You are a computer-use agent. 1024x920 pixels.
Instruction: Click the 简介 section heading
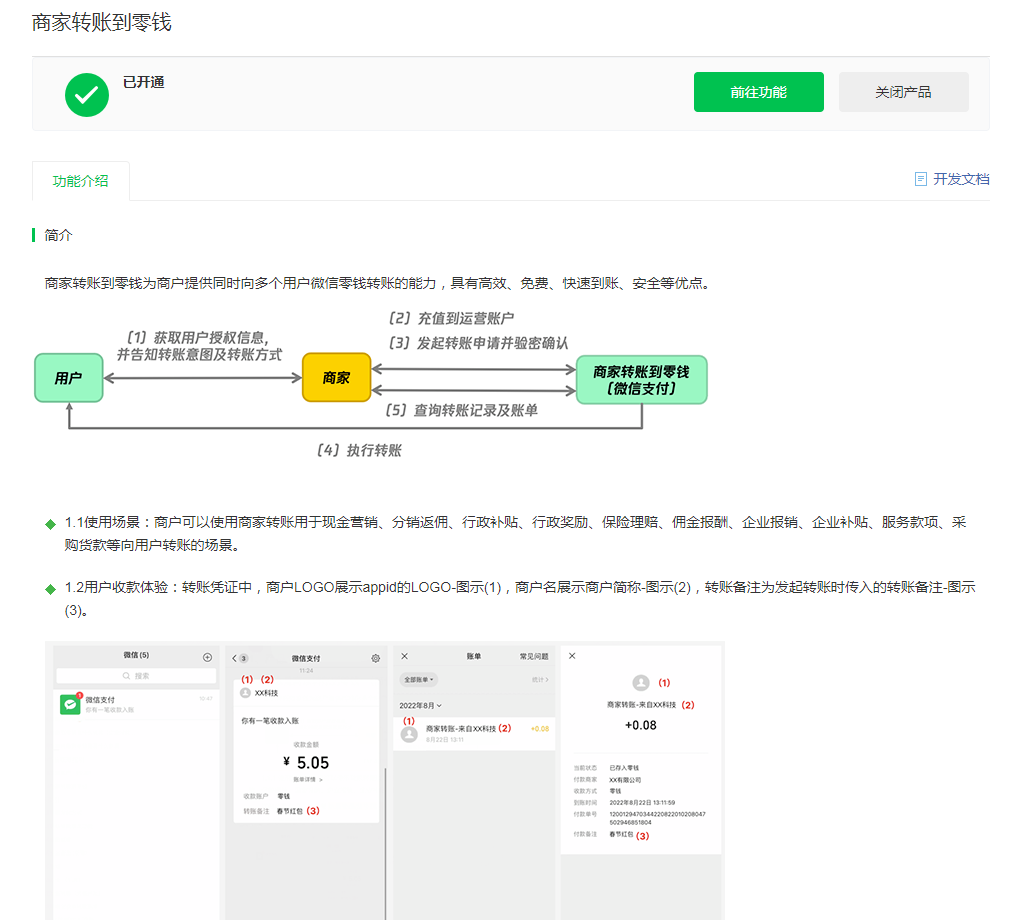(x=58, y=235)
